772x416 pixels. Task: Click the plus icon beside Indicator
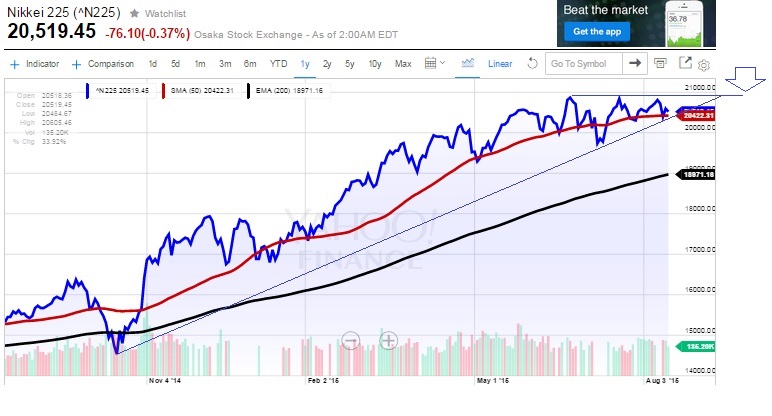coord(14,64)
